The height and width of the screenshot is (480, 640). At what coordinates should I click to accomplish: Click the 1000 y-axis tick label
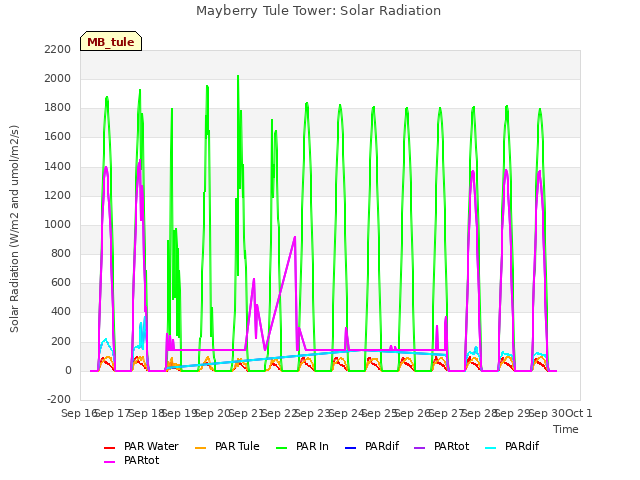(58, 224)
